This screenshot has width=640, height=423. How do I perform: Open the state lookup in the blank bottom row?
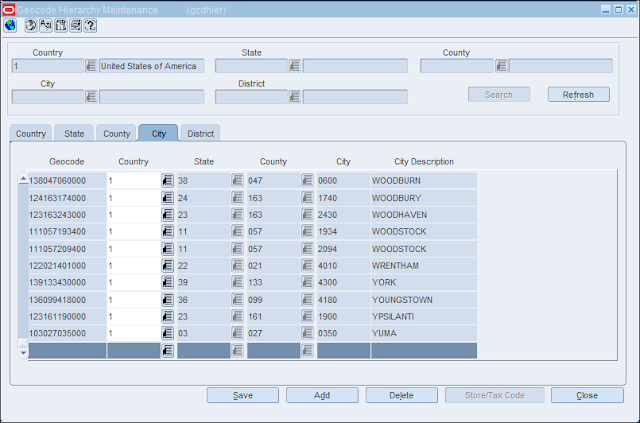click(237, 351)
